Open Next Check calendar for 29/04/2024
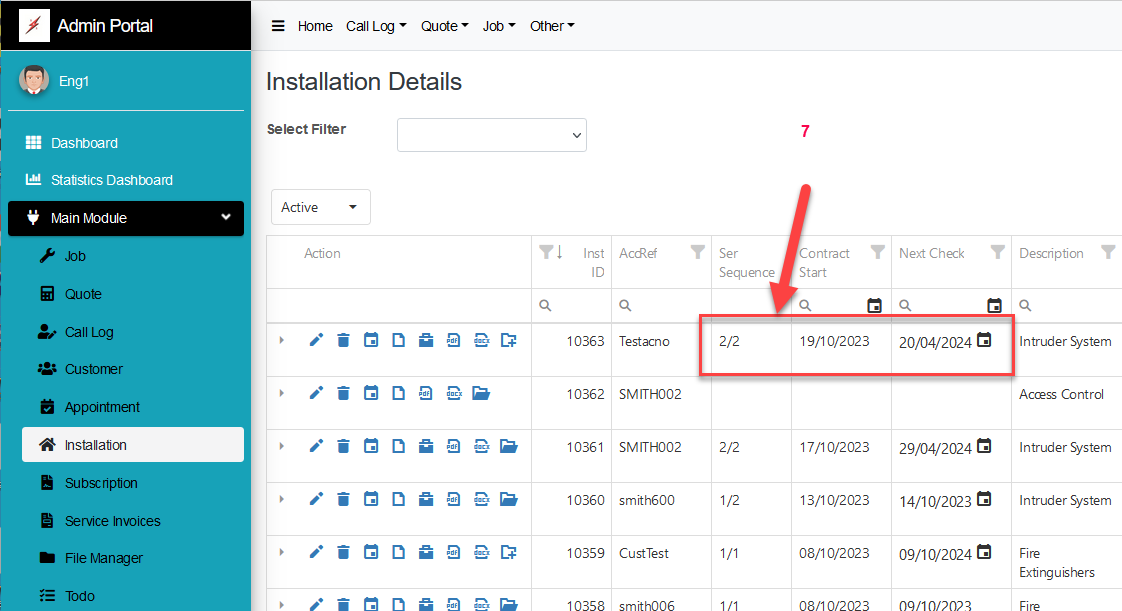The height and width of the screenshot is (611, 1122). tap(985, 446)
